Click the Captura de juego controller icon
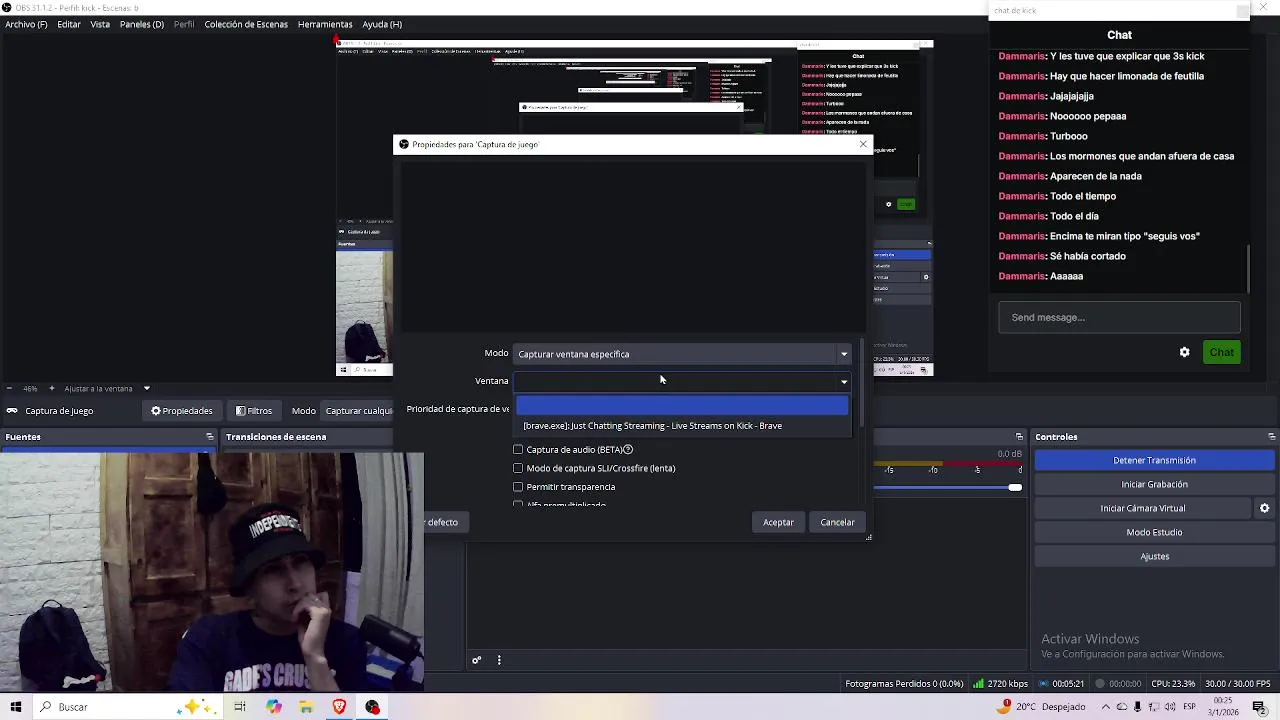 tap(12, 410)
